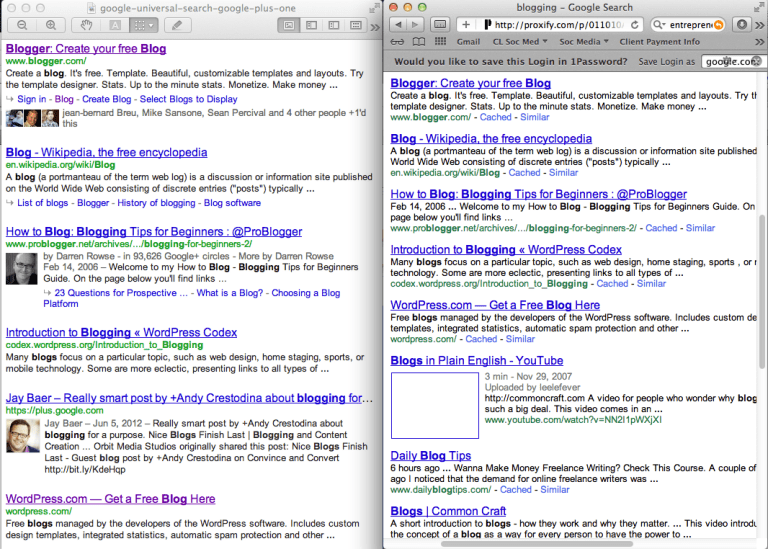
Task: Open WordPress.com Get a Free Blog in Preview
Action: (110, 499)
